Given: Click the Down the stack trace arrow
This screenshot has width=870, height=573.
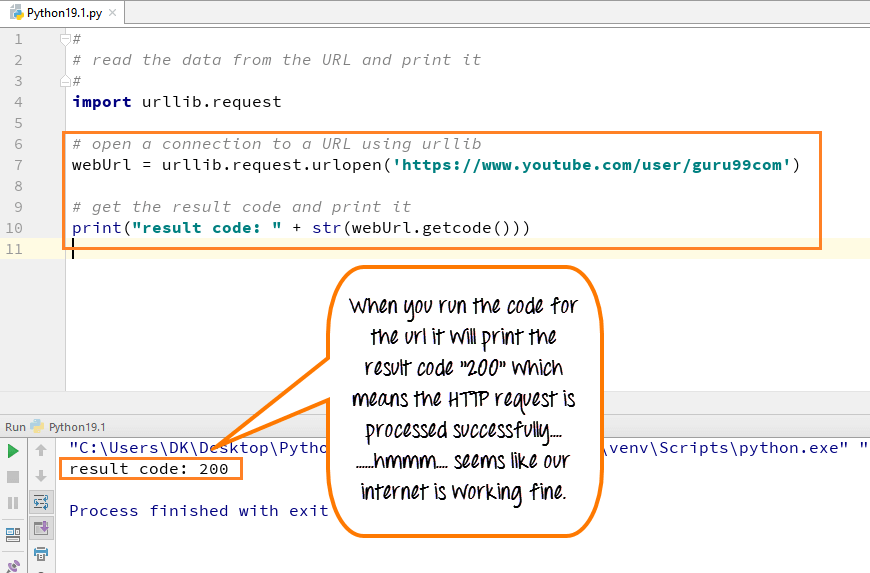Looking at the screenshot, I should tap(41, 476).
